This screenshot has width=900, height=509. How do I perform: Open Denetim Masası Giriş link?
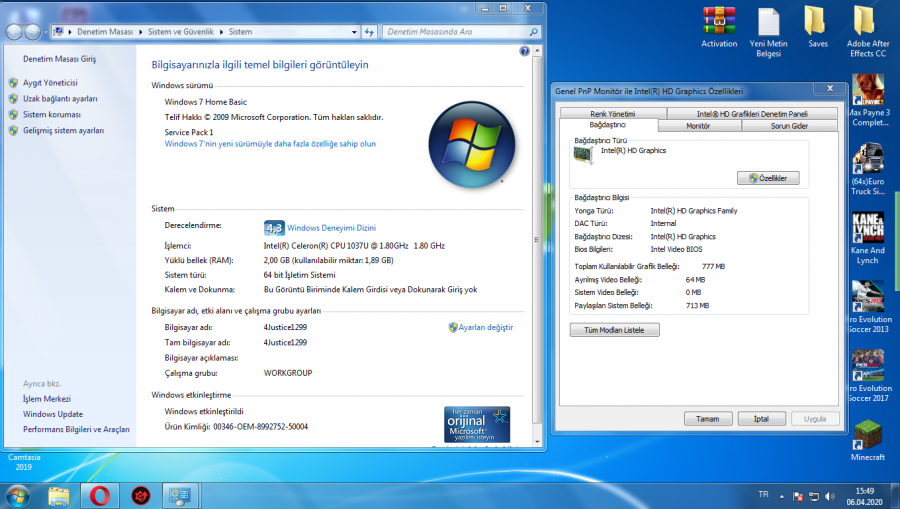60,59
